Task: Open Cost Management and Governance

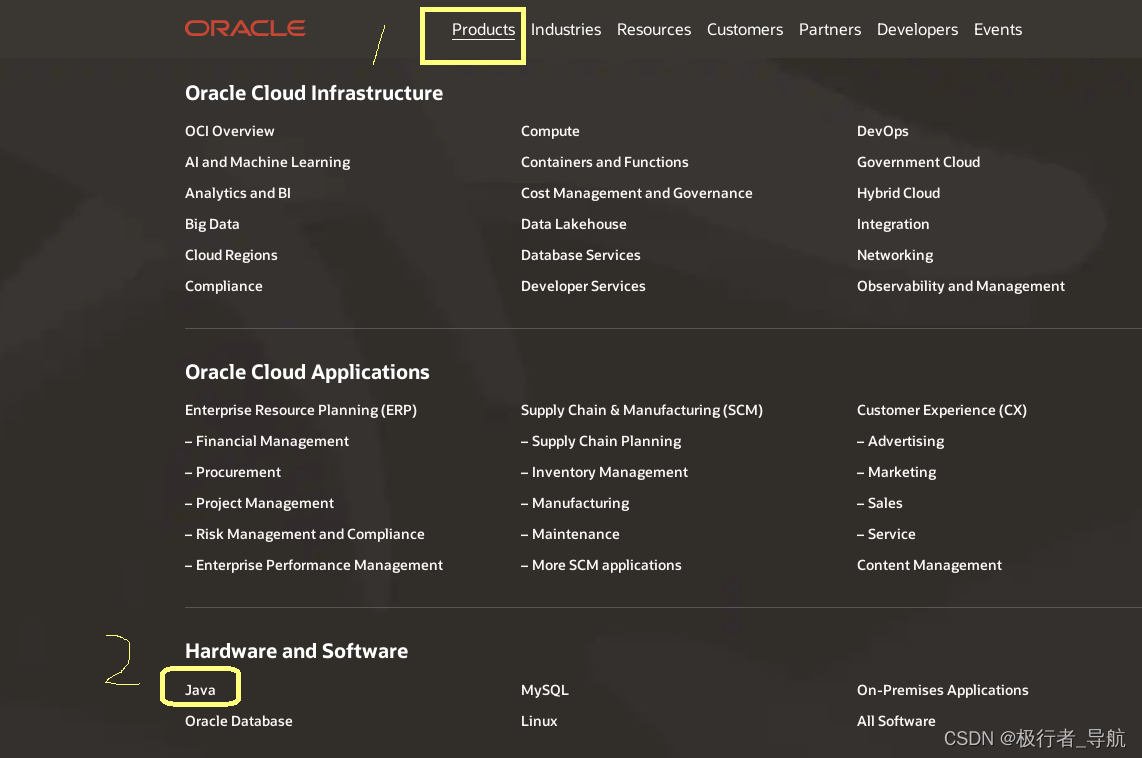Action: 637,193
